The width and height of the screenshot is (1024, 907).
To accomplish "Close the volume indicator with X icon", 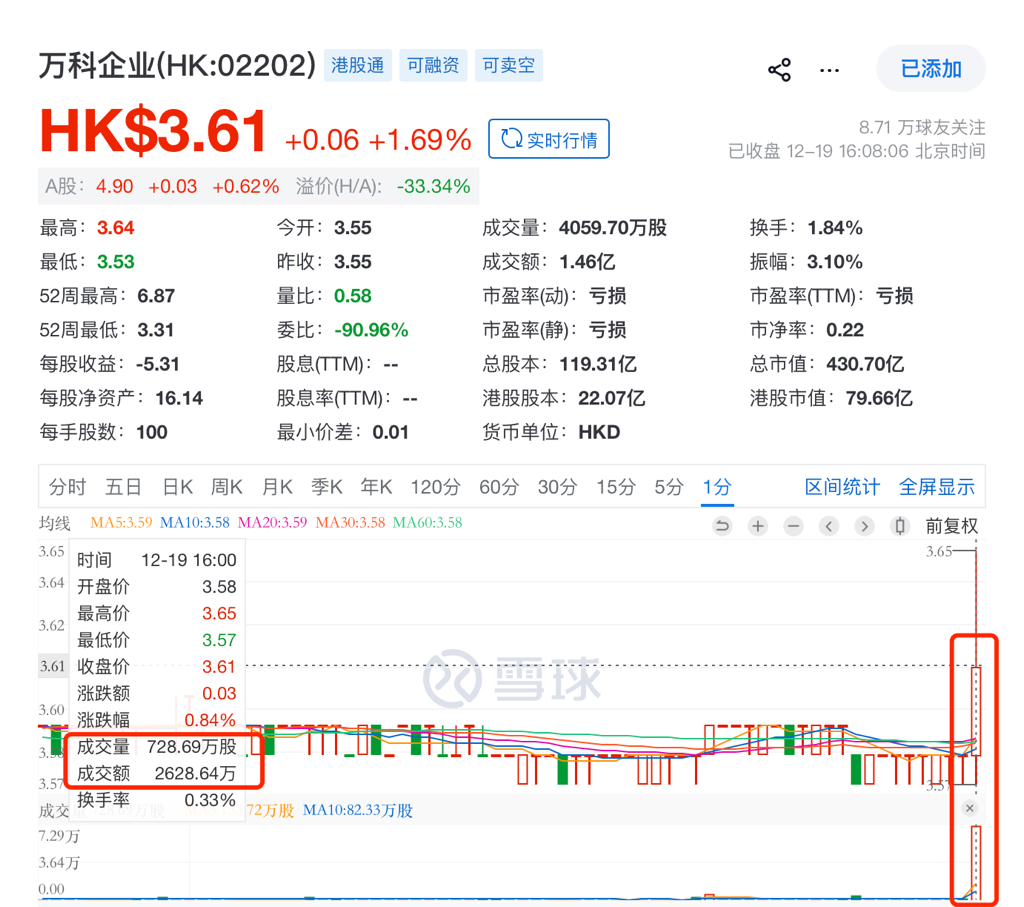I will [x=970, y=808].
